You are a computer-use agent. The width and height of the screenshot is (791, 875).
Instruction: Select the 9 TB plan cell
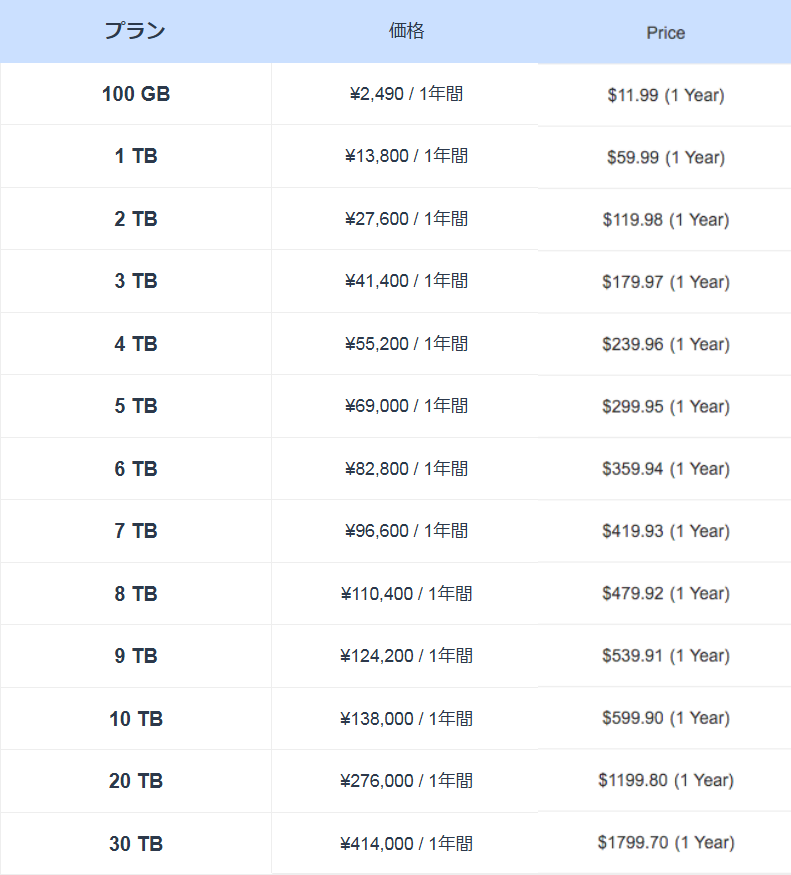click(136, 656)
